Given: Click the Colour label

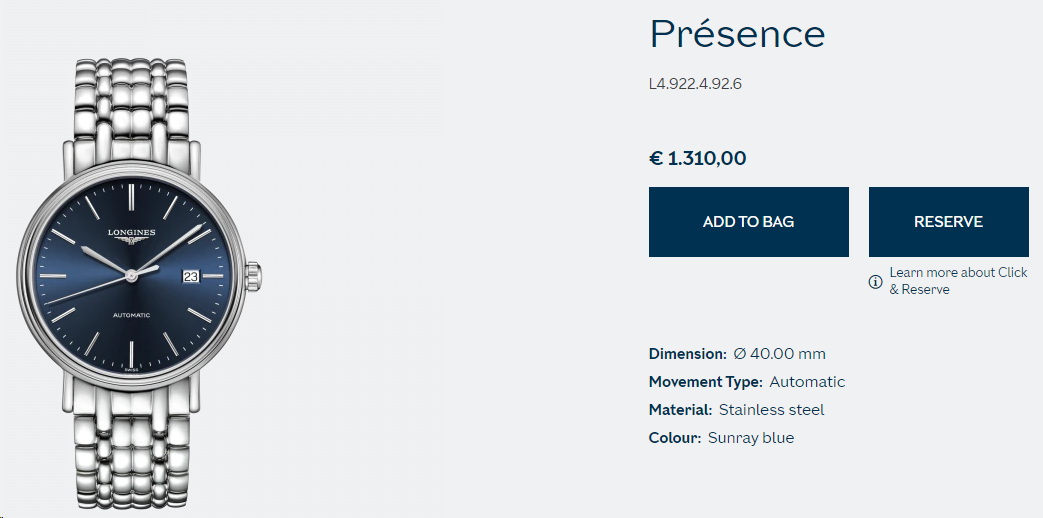Looking at the screenshot, I should (675, 438).
